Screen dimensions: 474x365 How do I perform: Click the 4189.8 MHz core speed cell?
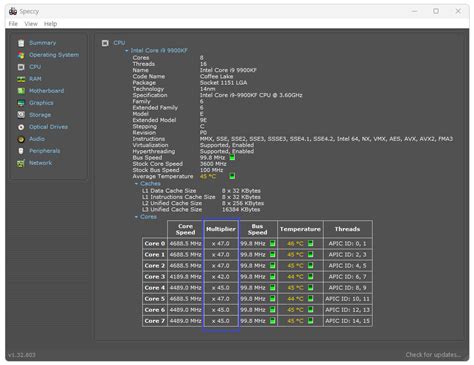click(x=185, y=277)
